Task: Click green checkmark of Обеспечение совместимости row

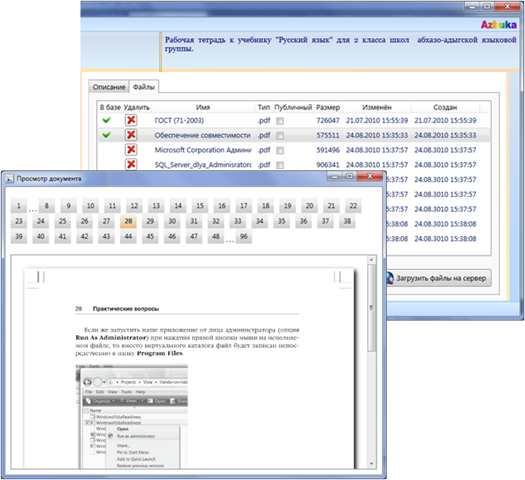Action: coord(106,135)
